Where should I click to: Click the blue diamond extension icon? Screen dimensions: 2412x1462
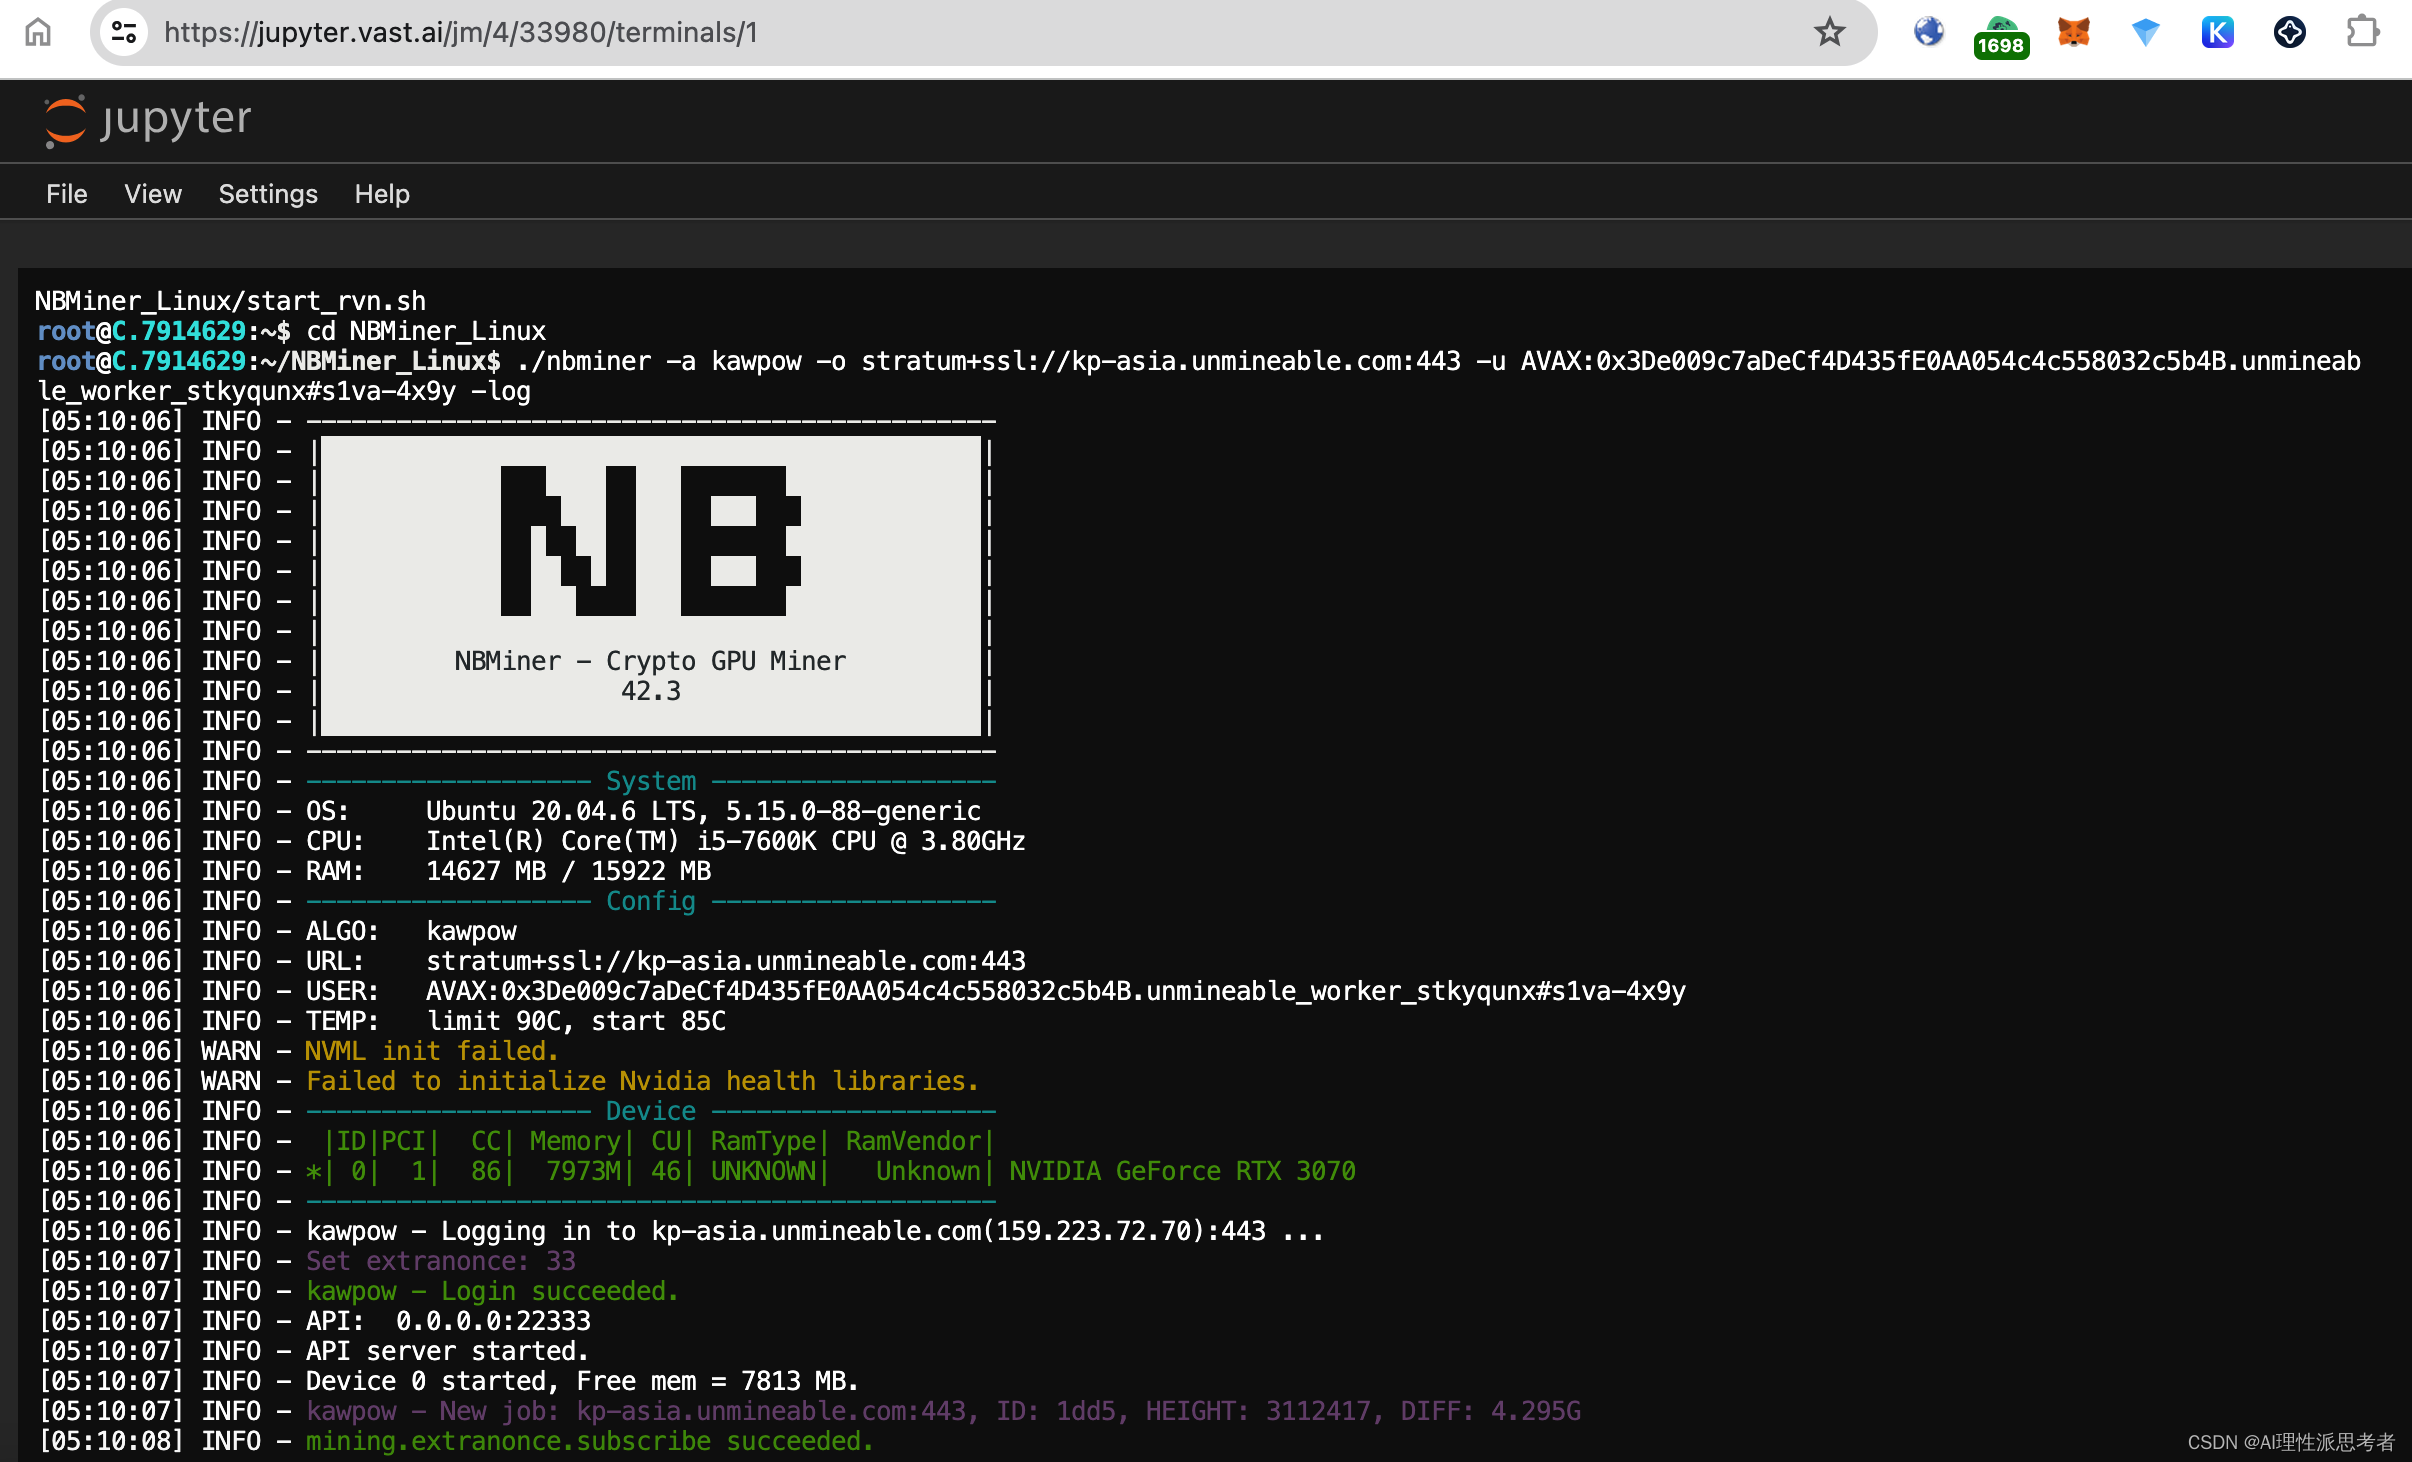[x=2145, y=32]
